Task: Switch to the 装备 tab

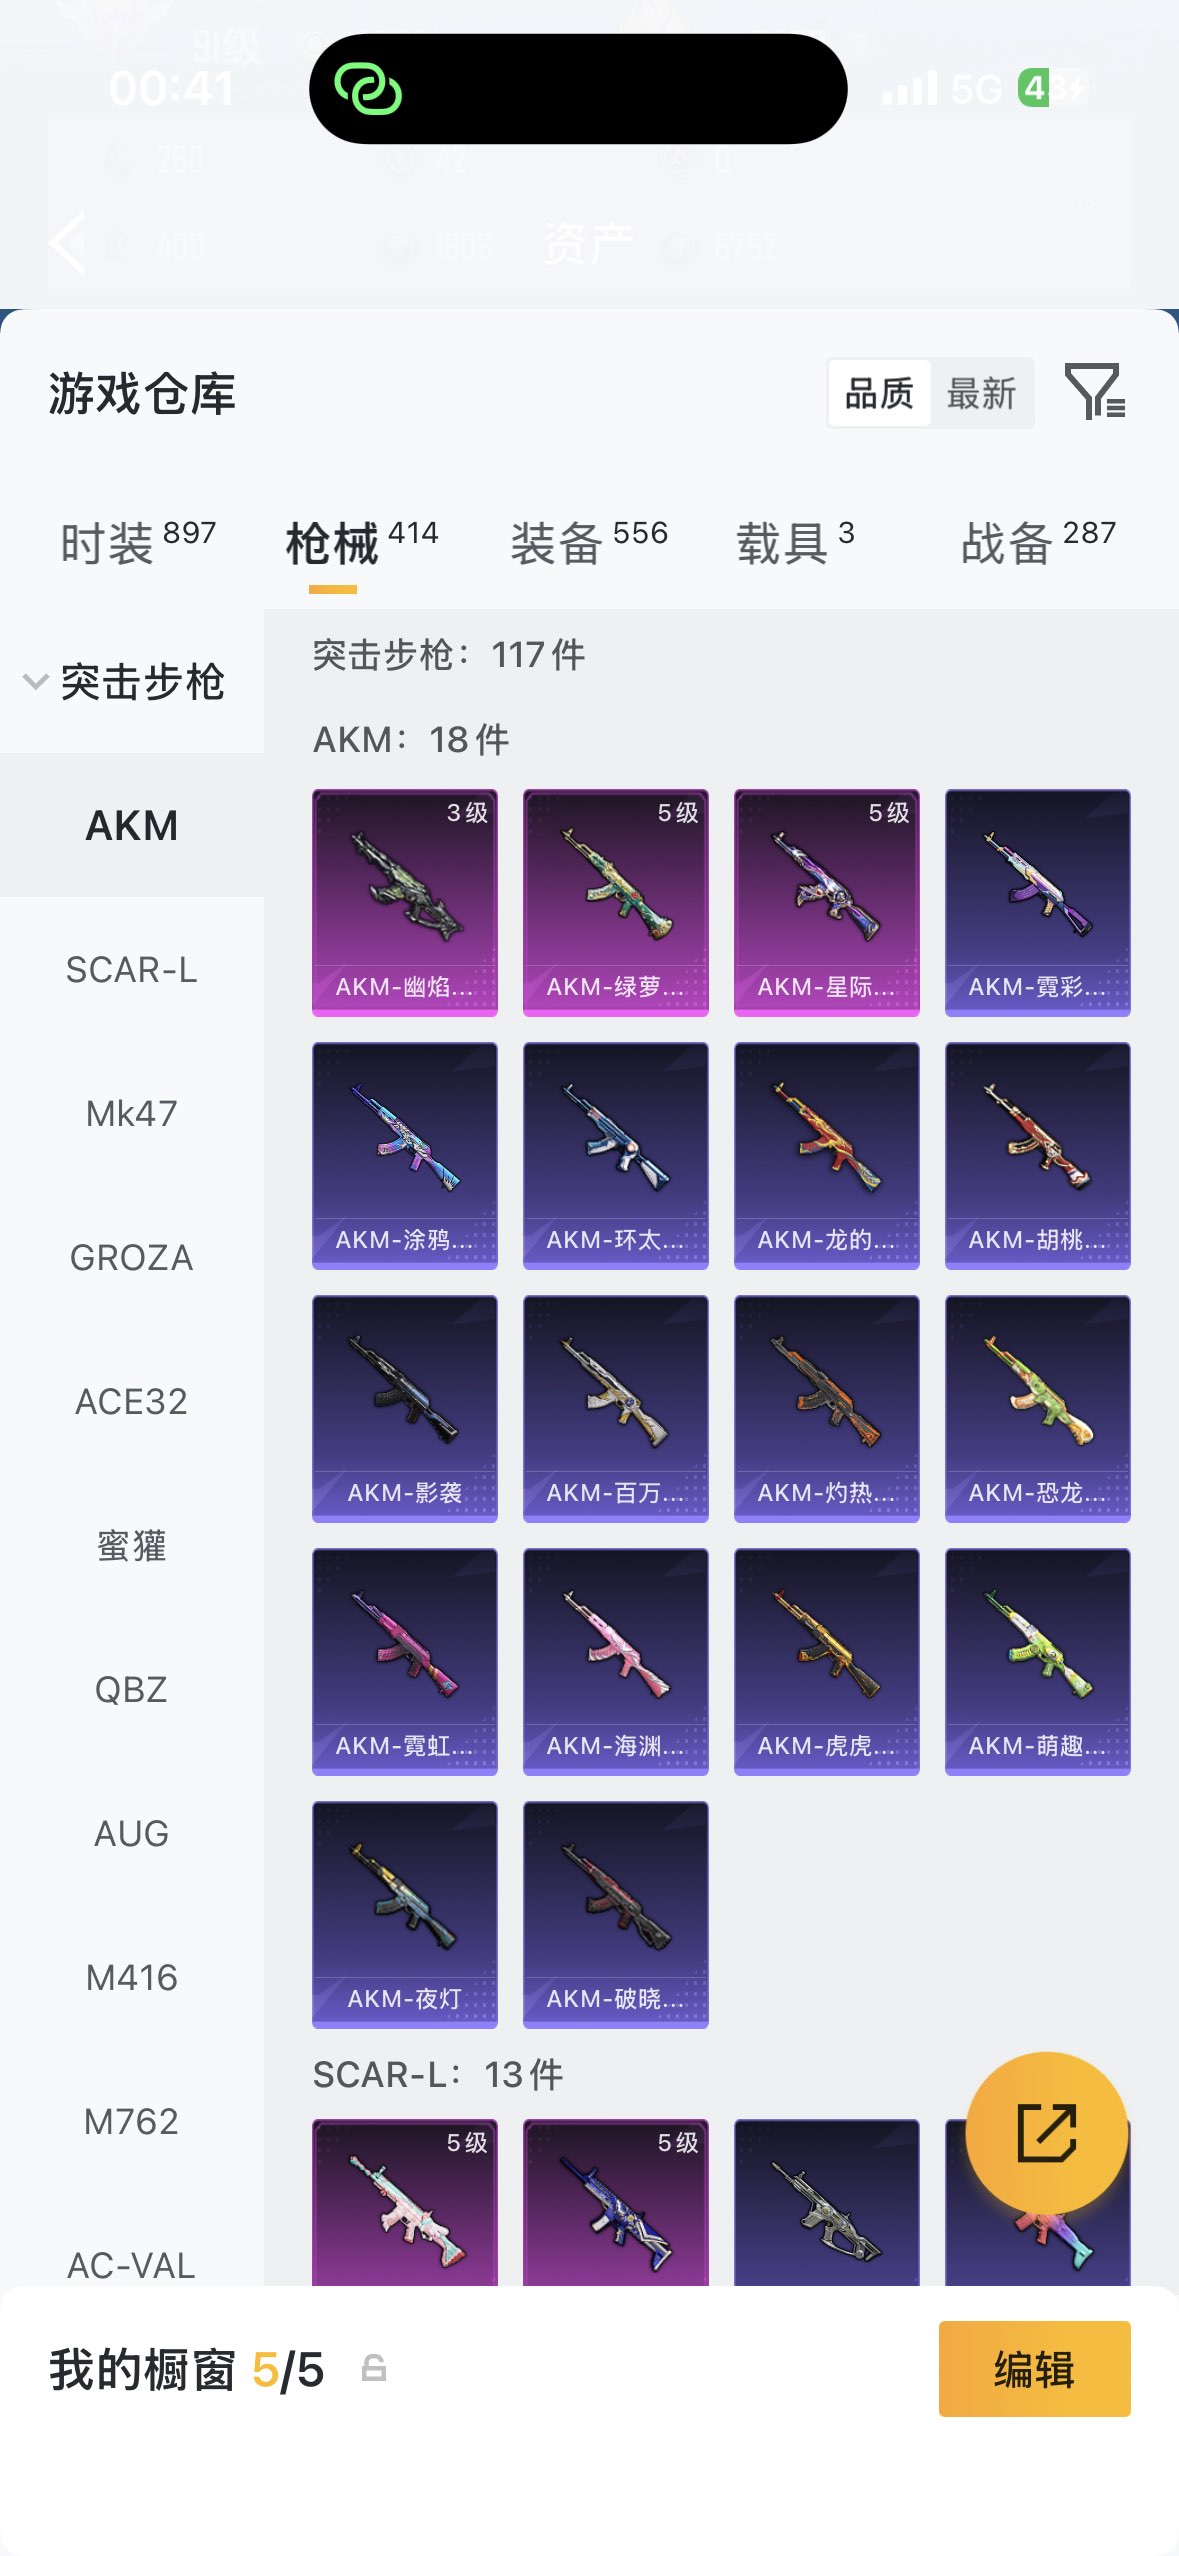Action: (x=589, y=543)
